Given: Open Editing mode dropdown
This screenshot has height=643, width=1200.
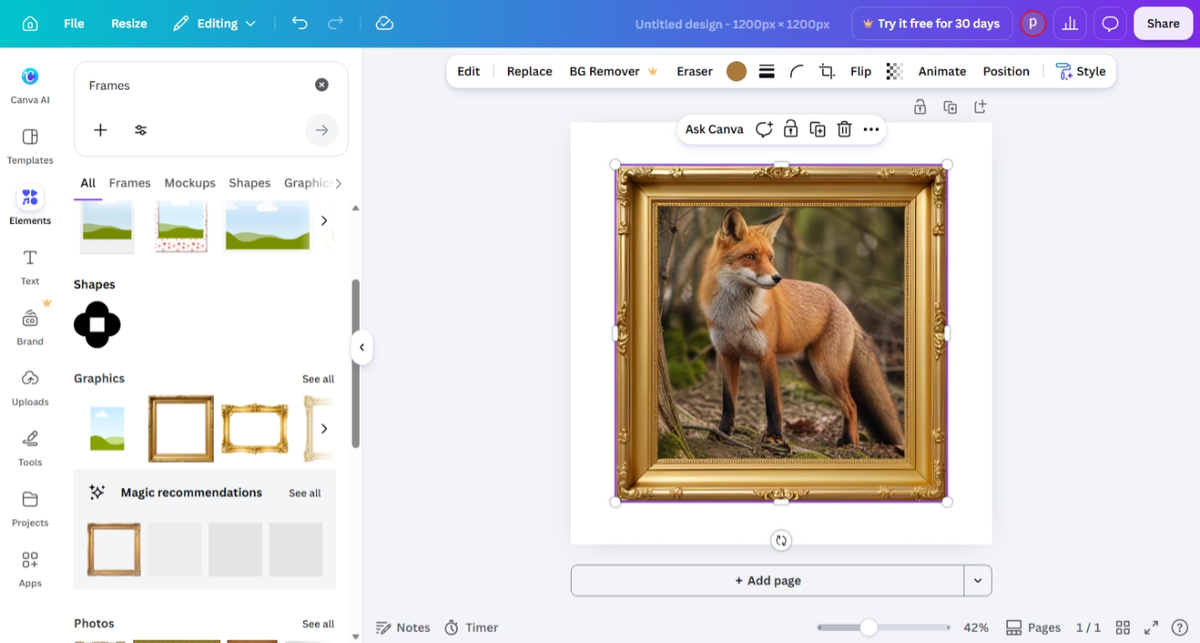Looking at the screenshot, I should pyautogui.click(x=215, y=23).
